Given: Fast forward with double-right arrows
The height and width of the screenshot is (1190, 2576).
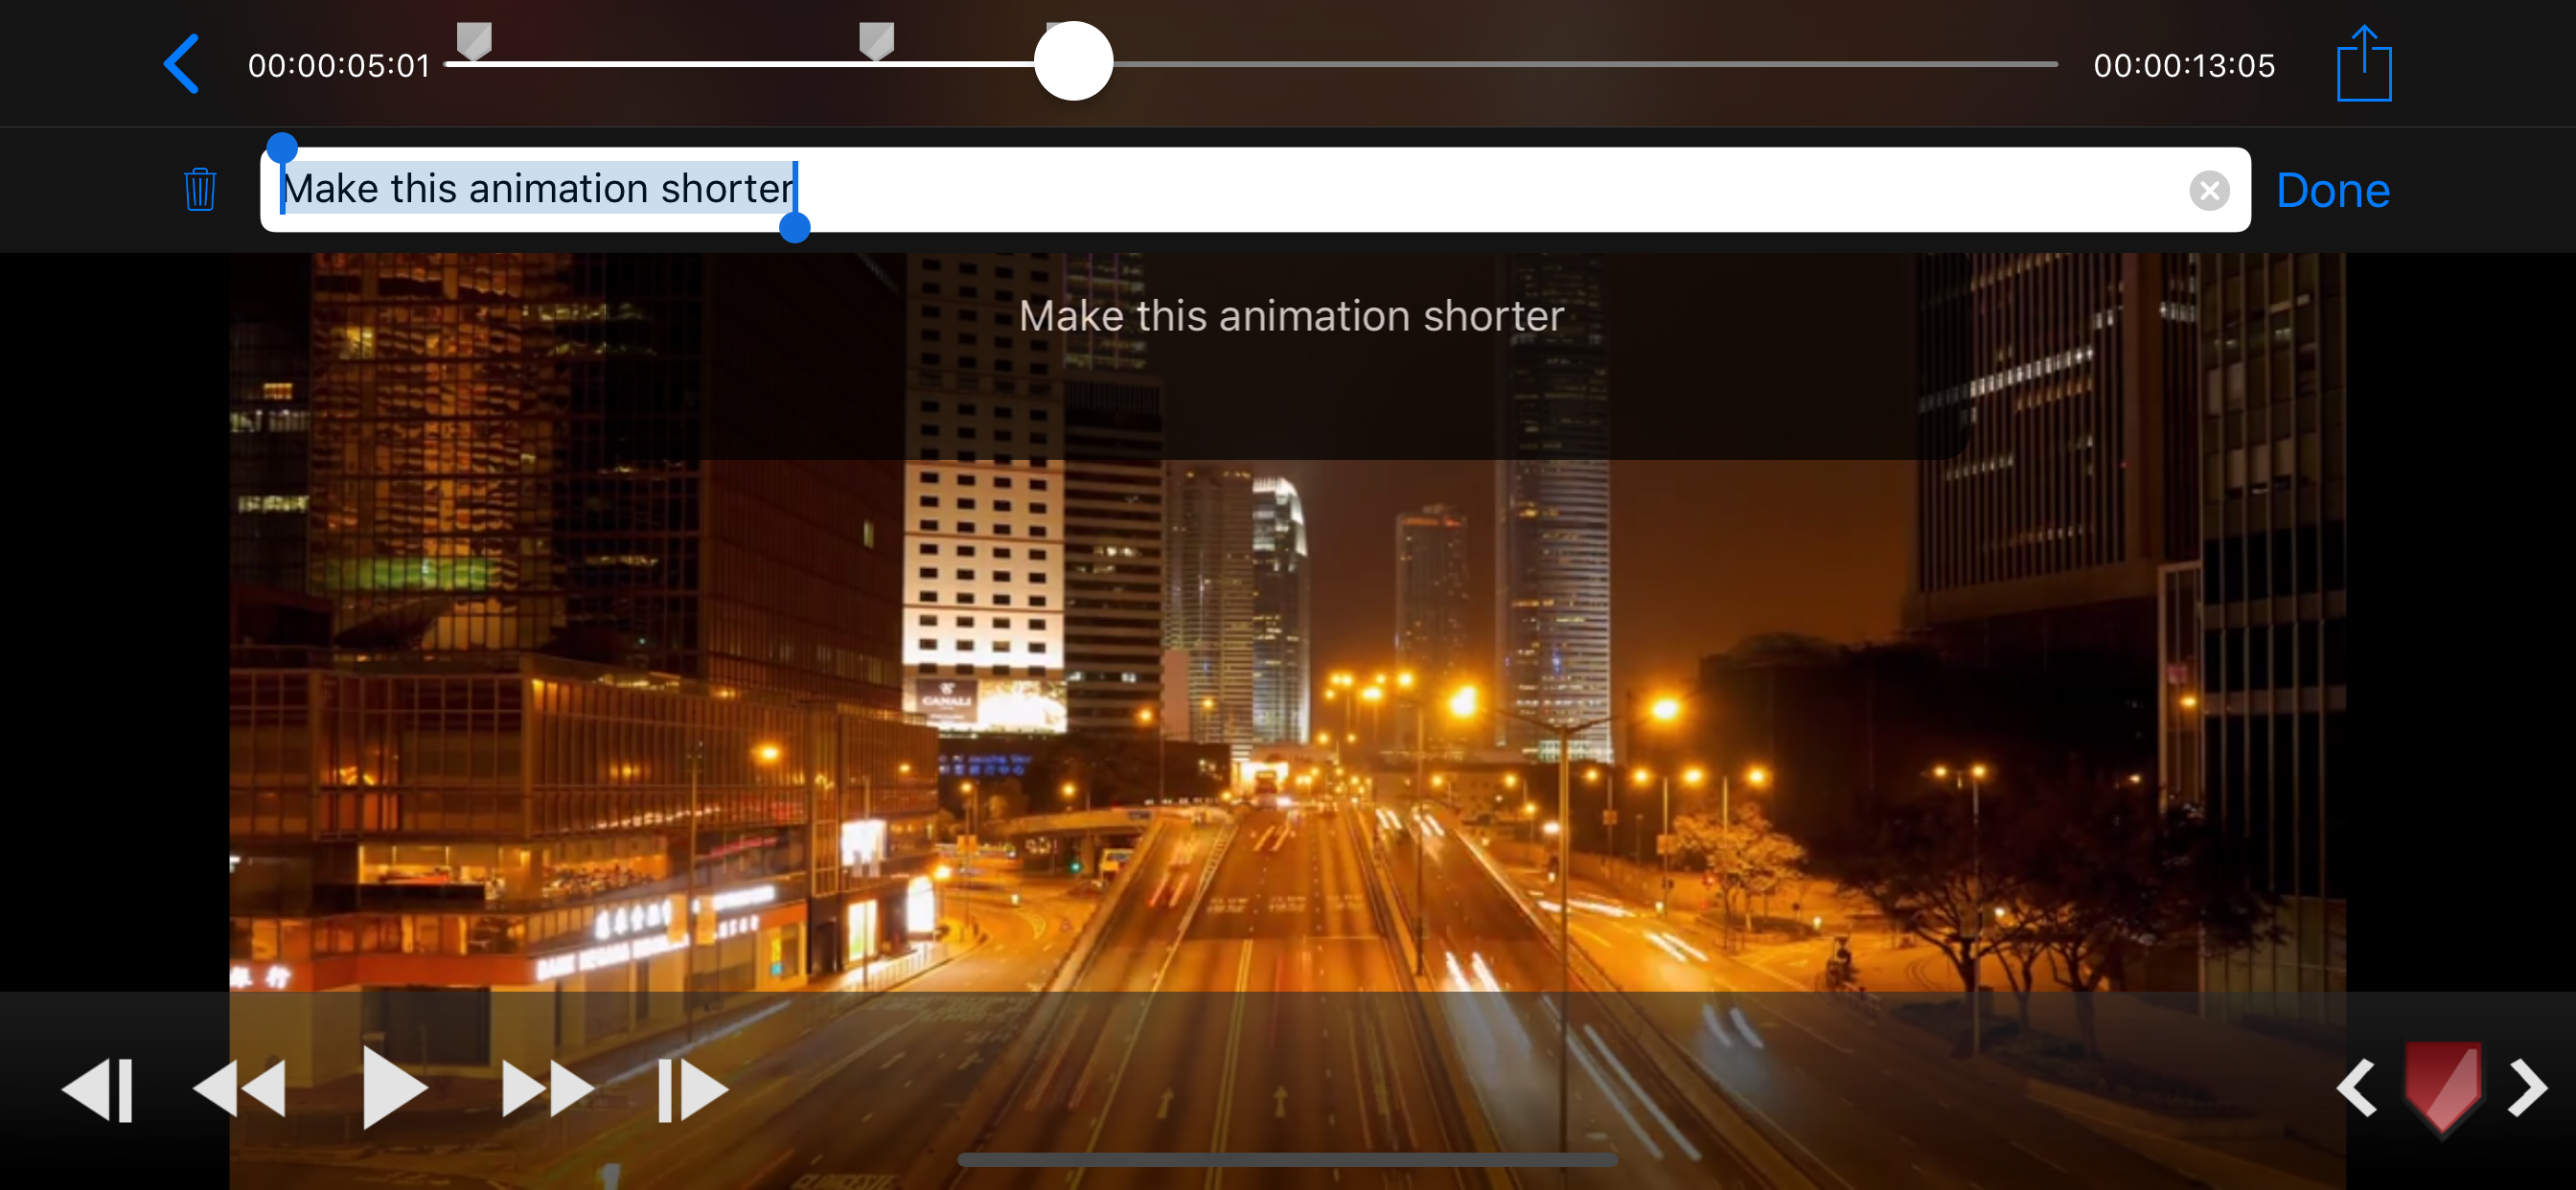Looking at the screenshot, I should coord(546,1088).
